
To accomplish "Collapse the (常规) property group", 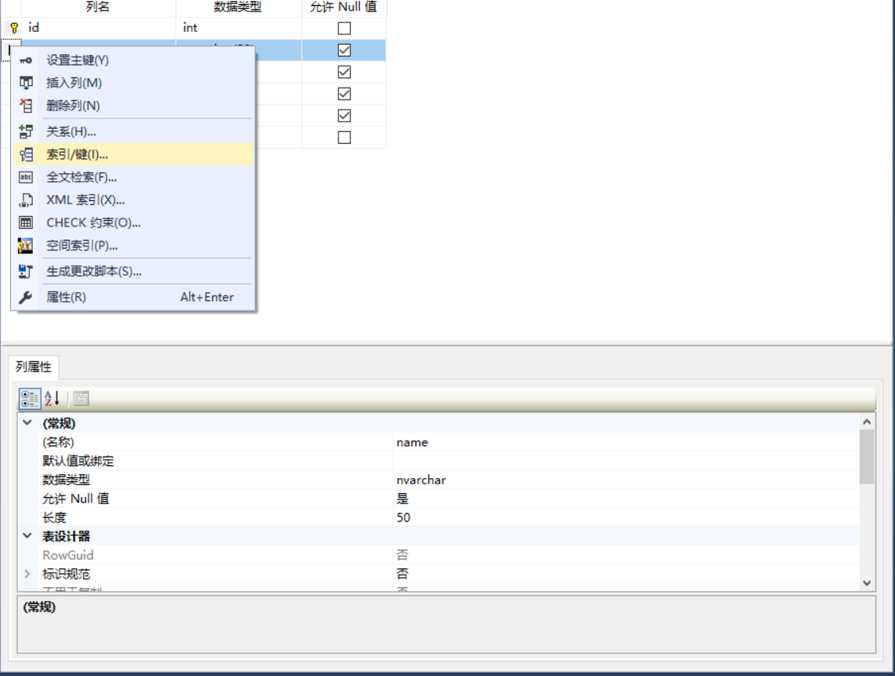I will coord(27,423).
